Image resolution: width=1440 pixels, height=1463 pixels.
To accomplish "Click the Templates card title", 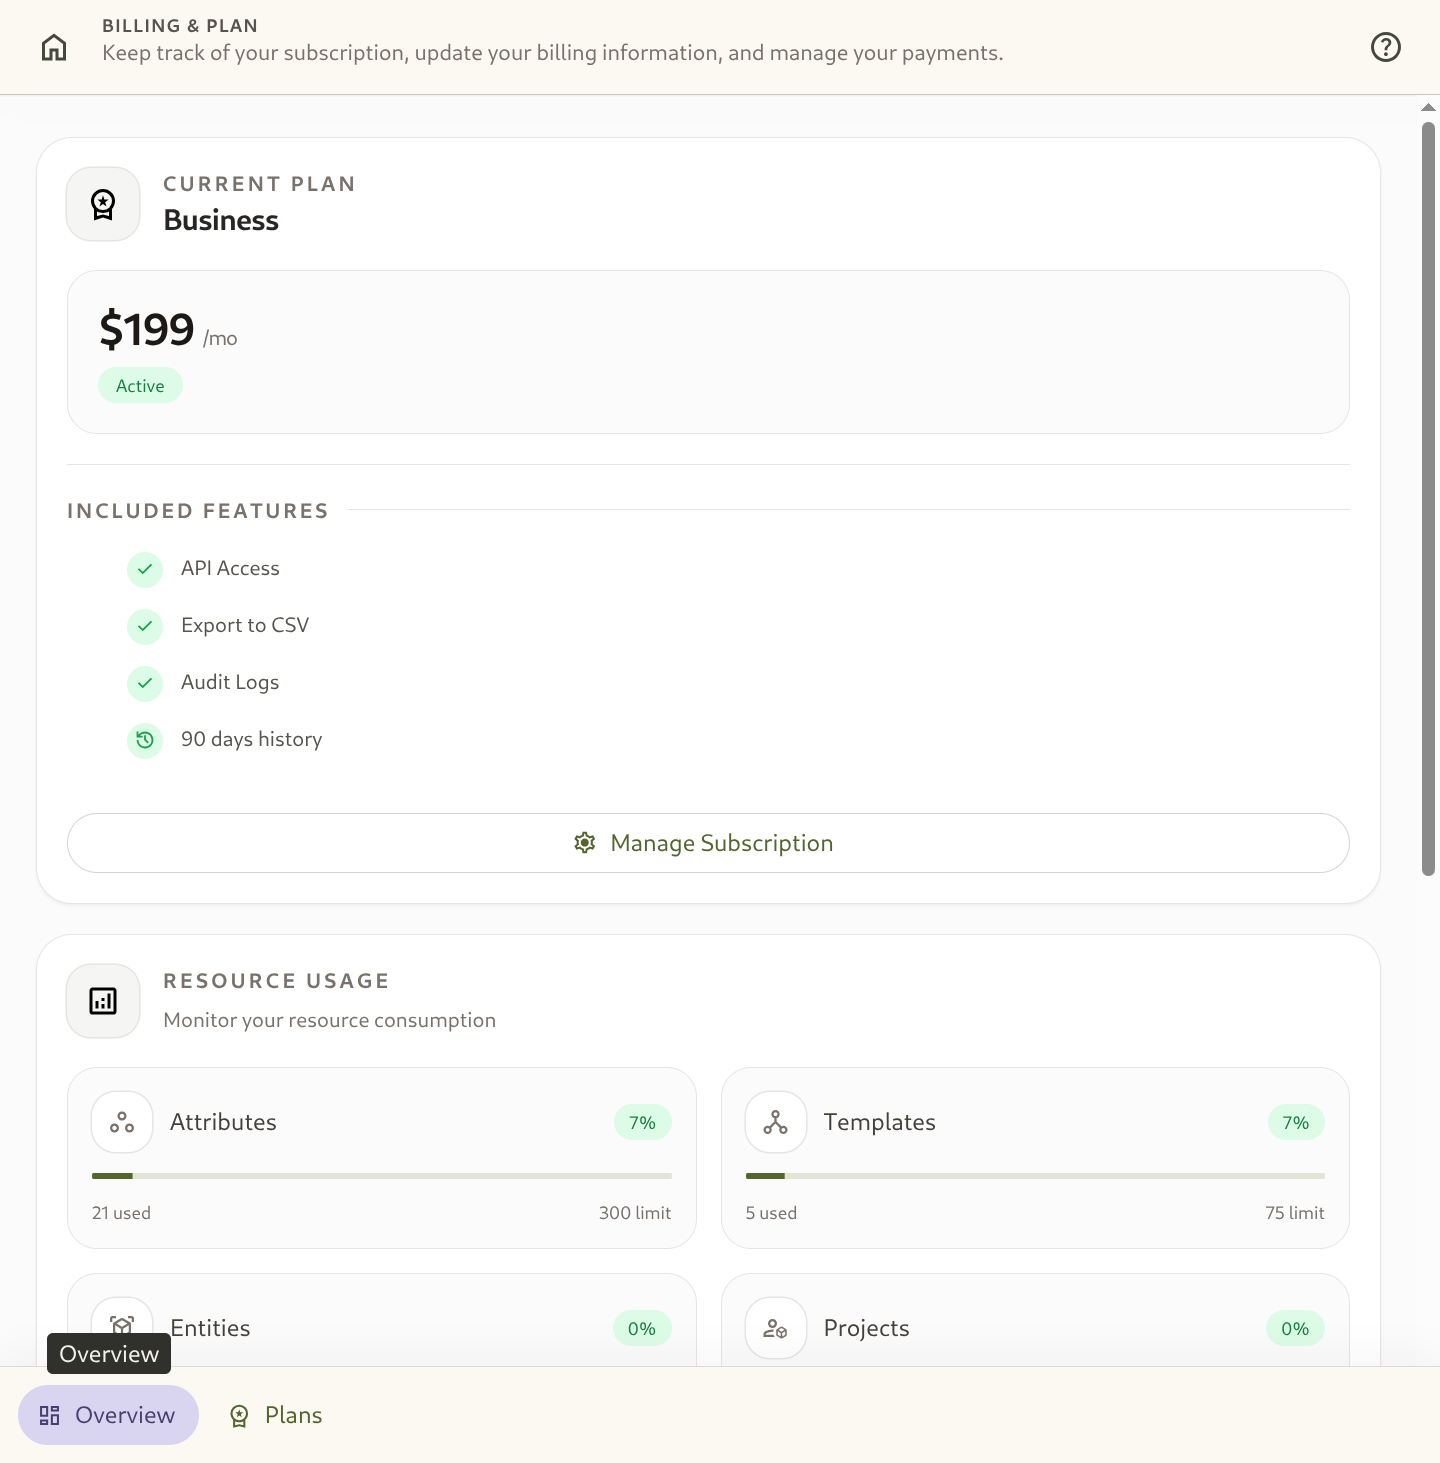I will [880, 1122].
